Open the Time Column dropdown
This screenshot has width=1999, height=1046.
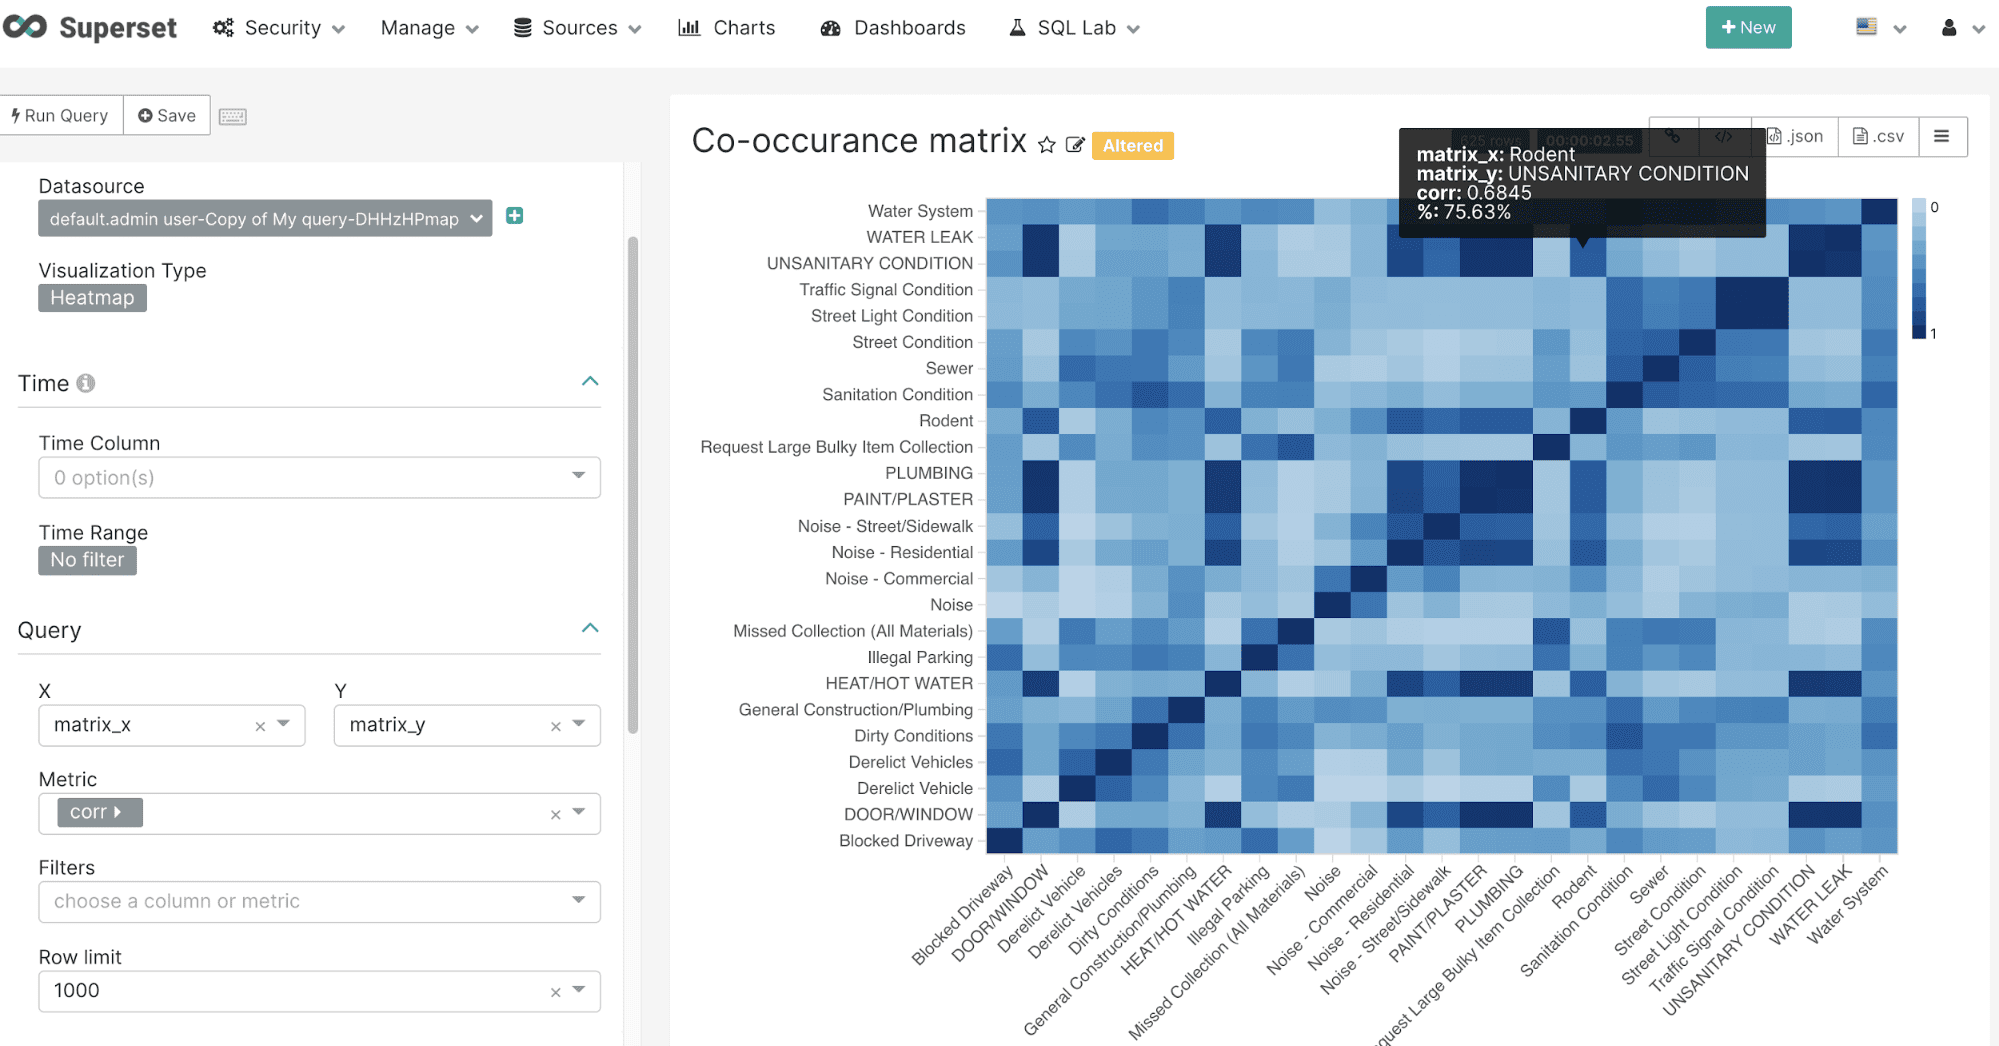(x=319, y=477)
